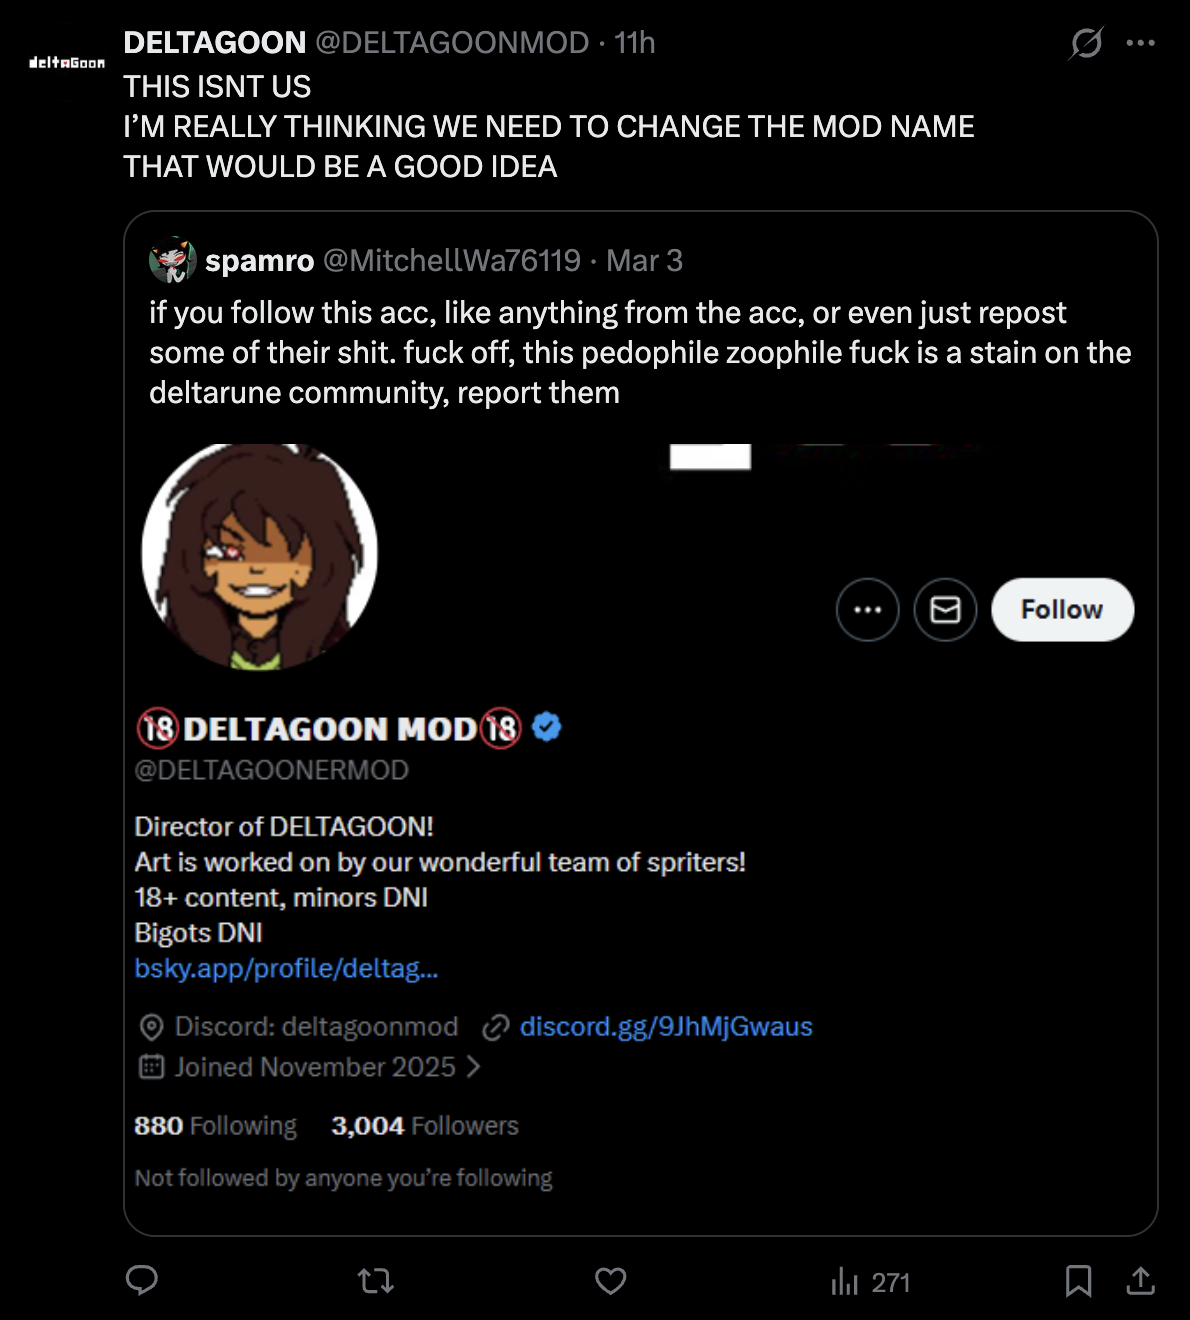
Task: Bookmark this post
Action: click(x=1078, y=1280)
